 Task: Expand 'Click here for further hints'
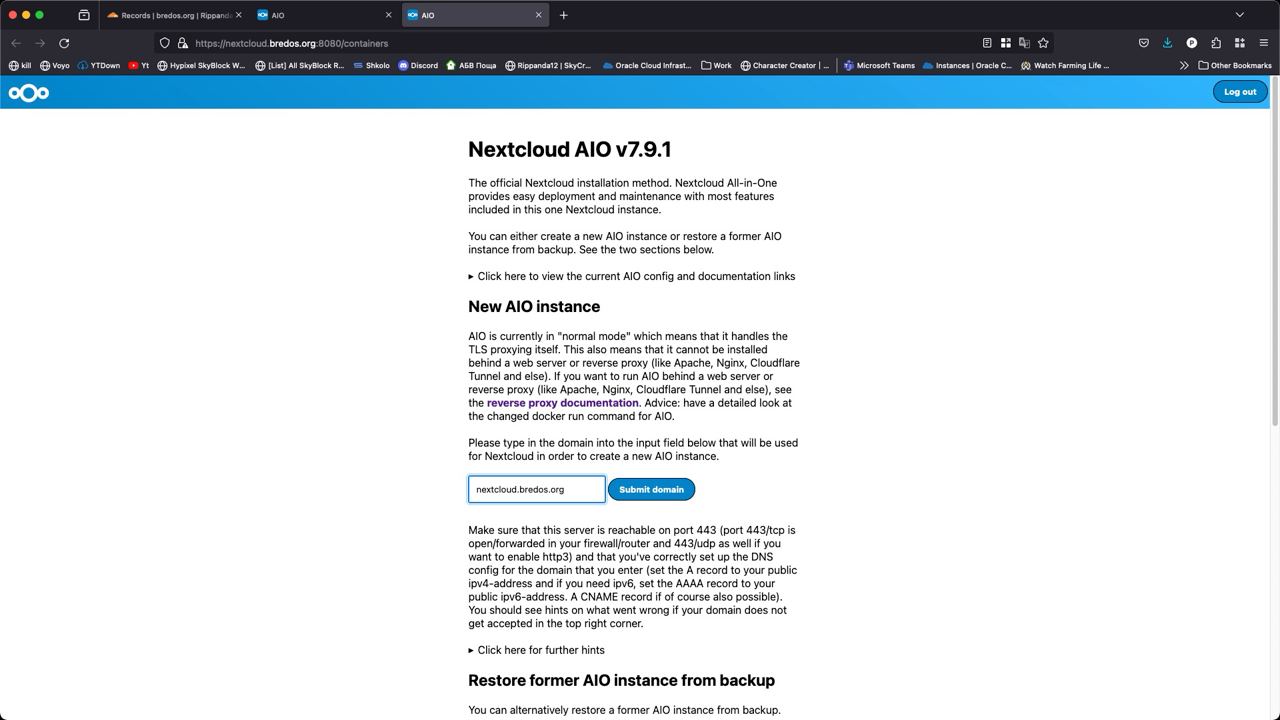[537, 650]
